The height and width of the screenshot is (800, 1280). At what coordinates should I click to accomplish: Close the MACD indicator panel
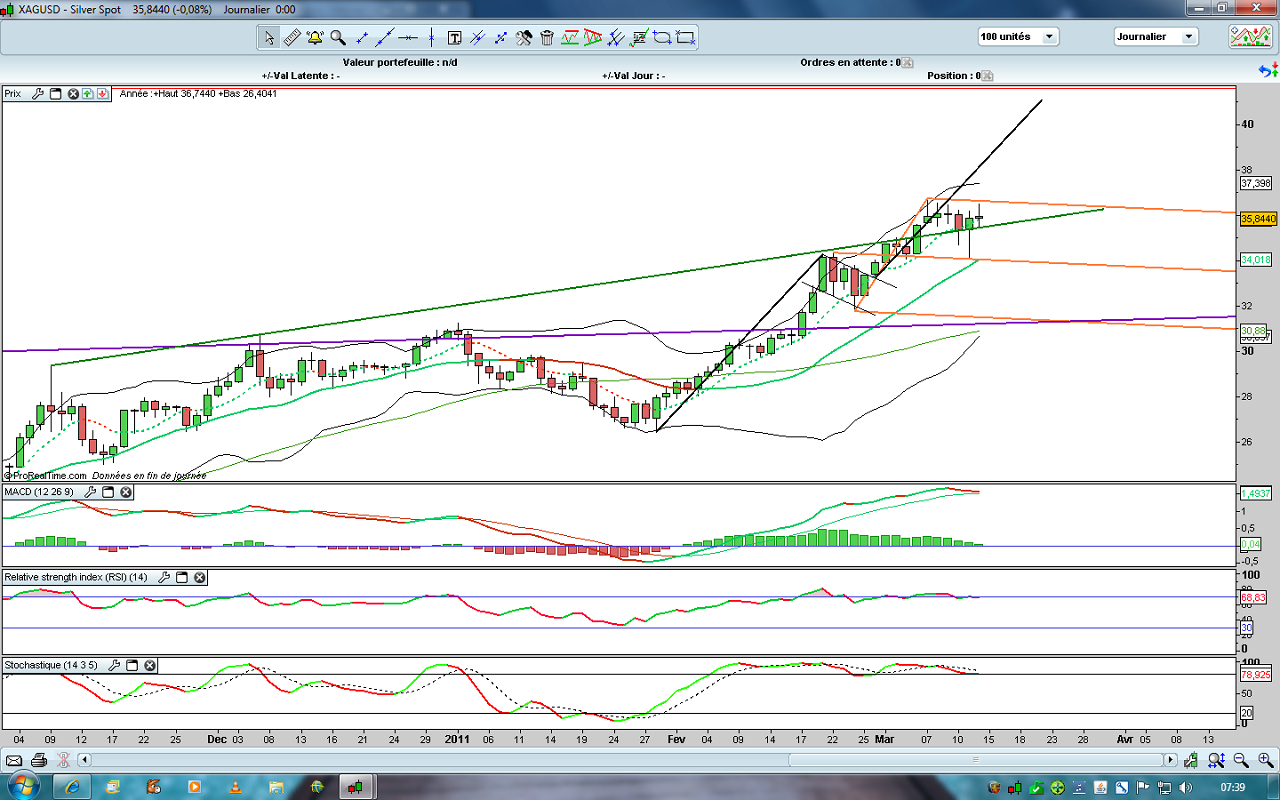(x=126, y=493)
